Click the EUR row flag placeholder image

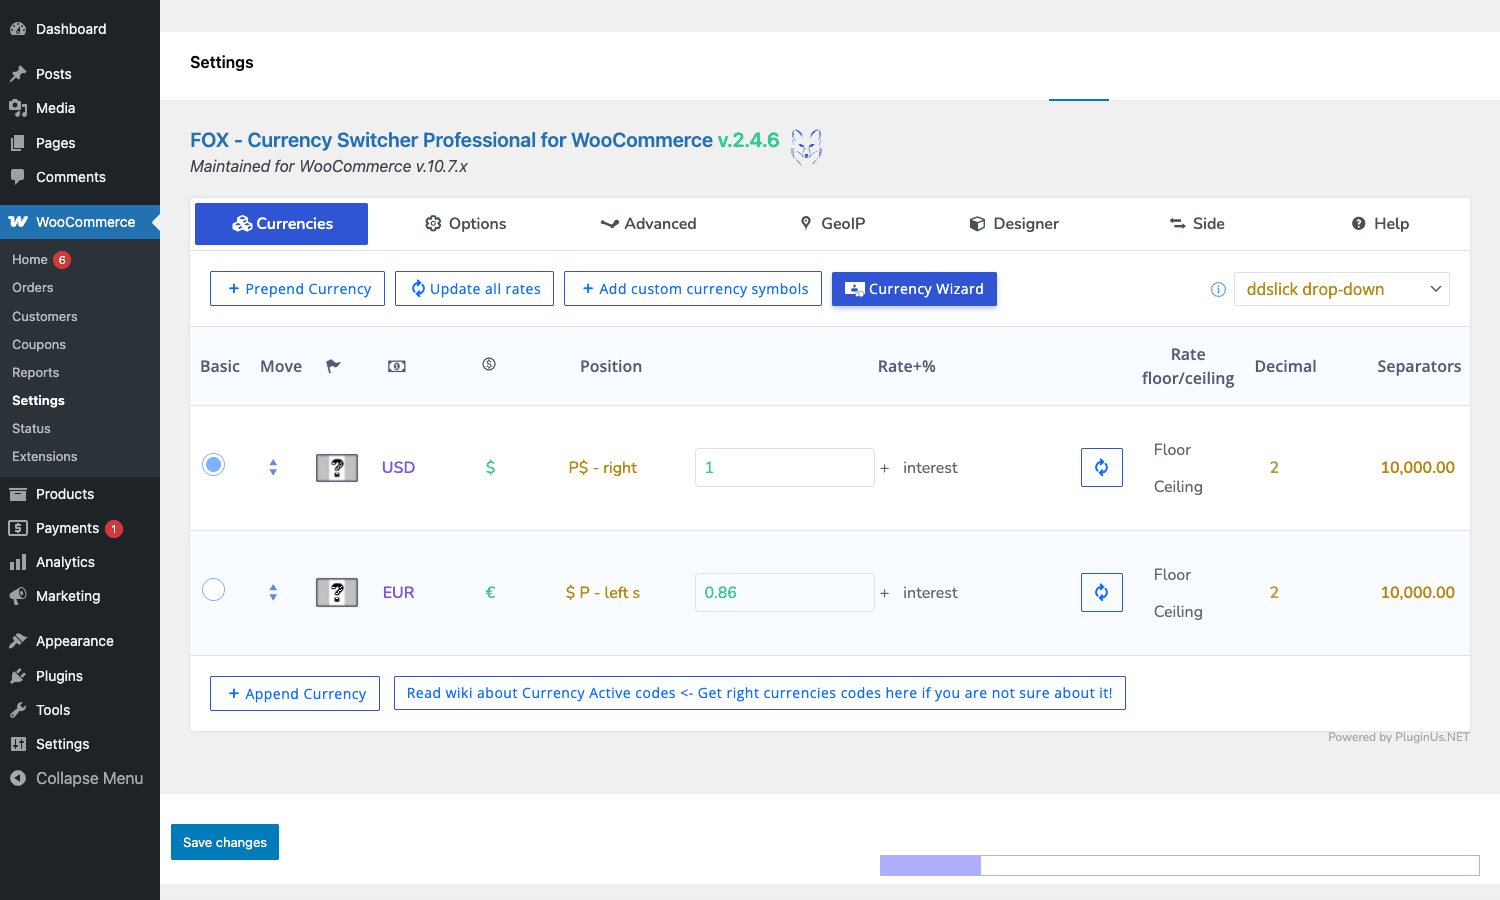337,592
